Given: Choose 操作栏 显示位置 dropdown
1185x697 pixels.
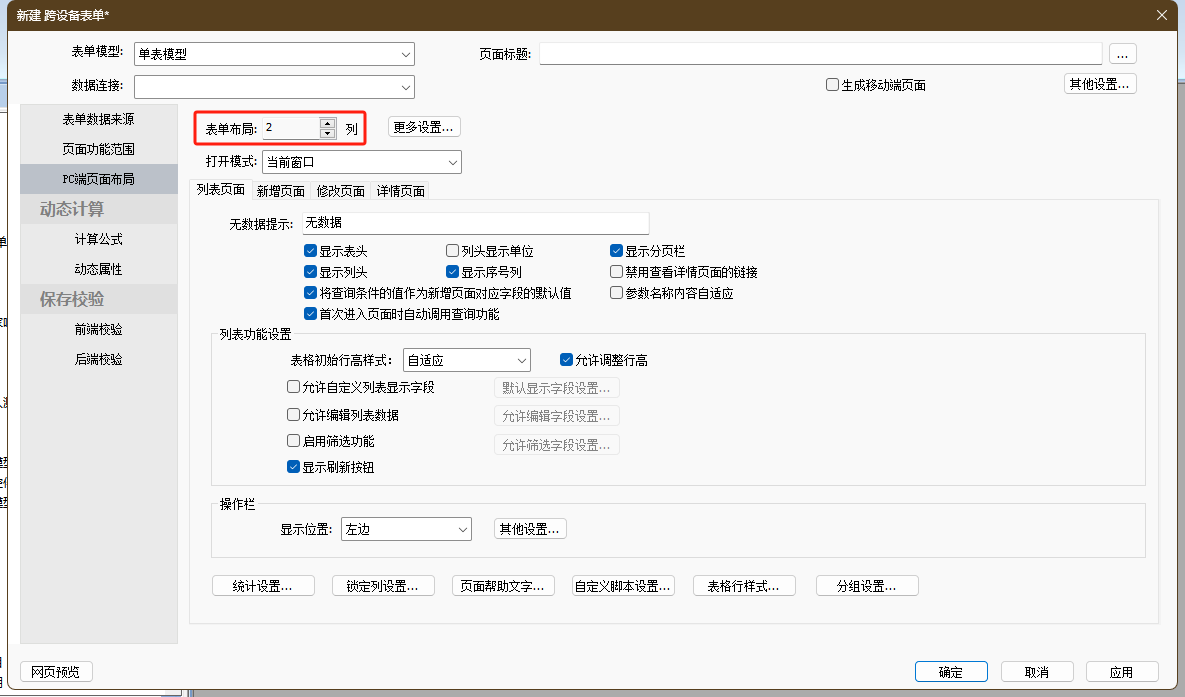Looking at the screenshot, I should [463, 529].
